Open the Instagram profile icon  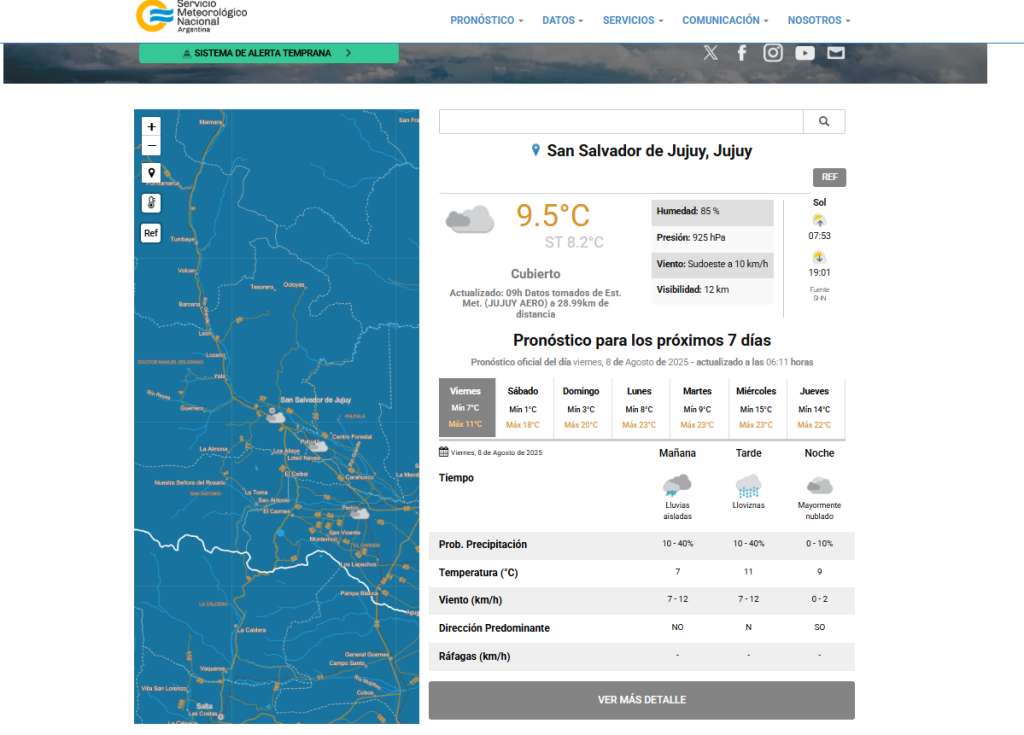pyautogui.click(x=773, y=53)
